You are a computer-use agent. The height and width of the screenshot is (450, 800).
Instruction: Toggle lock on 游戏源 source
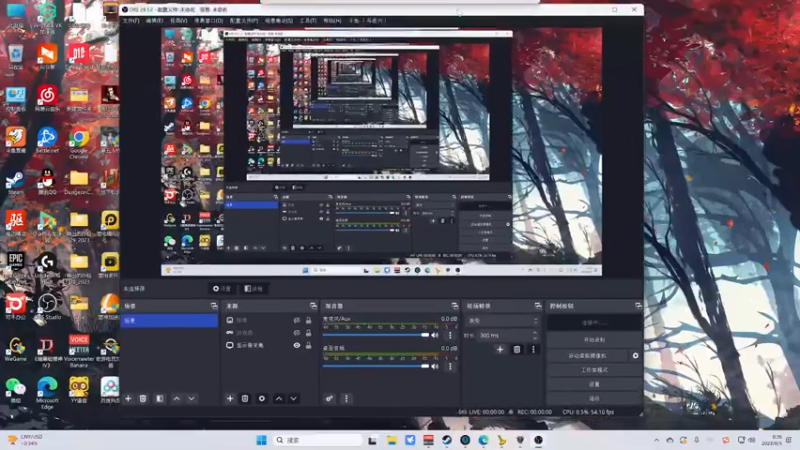click(x=308, y=333)
